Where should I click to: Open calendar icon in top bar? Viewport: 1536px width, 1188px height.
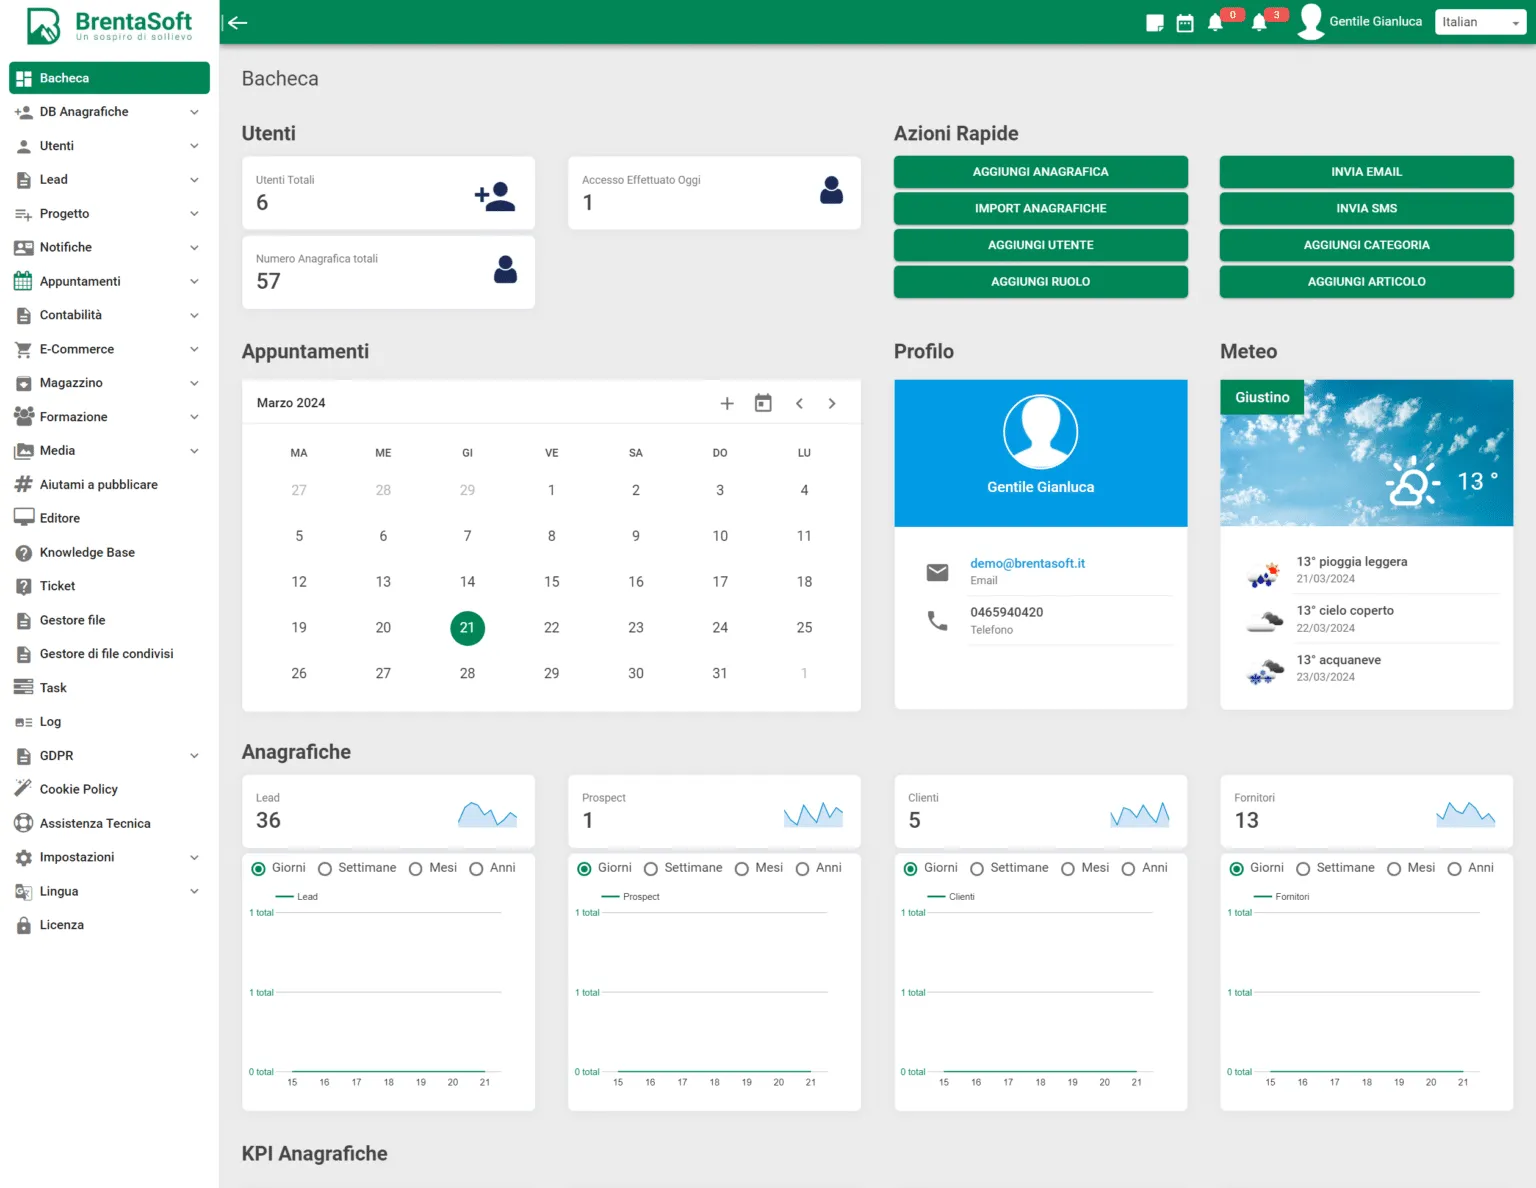(1185, 23)
